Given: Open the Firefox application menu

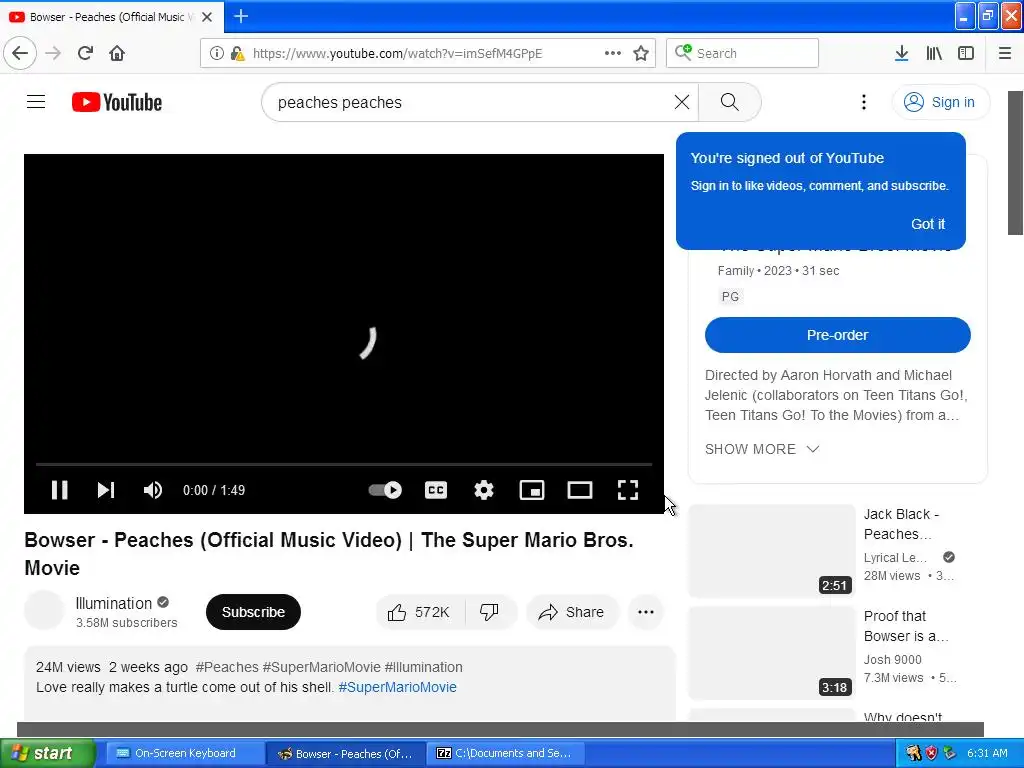Looking at the screenshot, I should (1005, 53).
